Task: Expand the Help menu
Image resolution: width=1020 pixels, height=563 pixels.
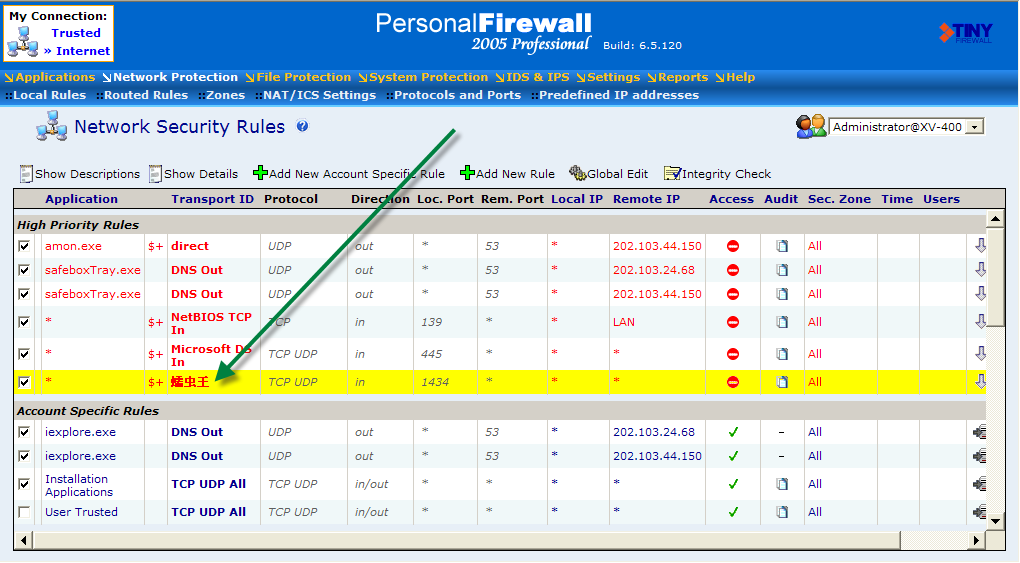Action: (736, 77)
